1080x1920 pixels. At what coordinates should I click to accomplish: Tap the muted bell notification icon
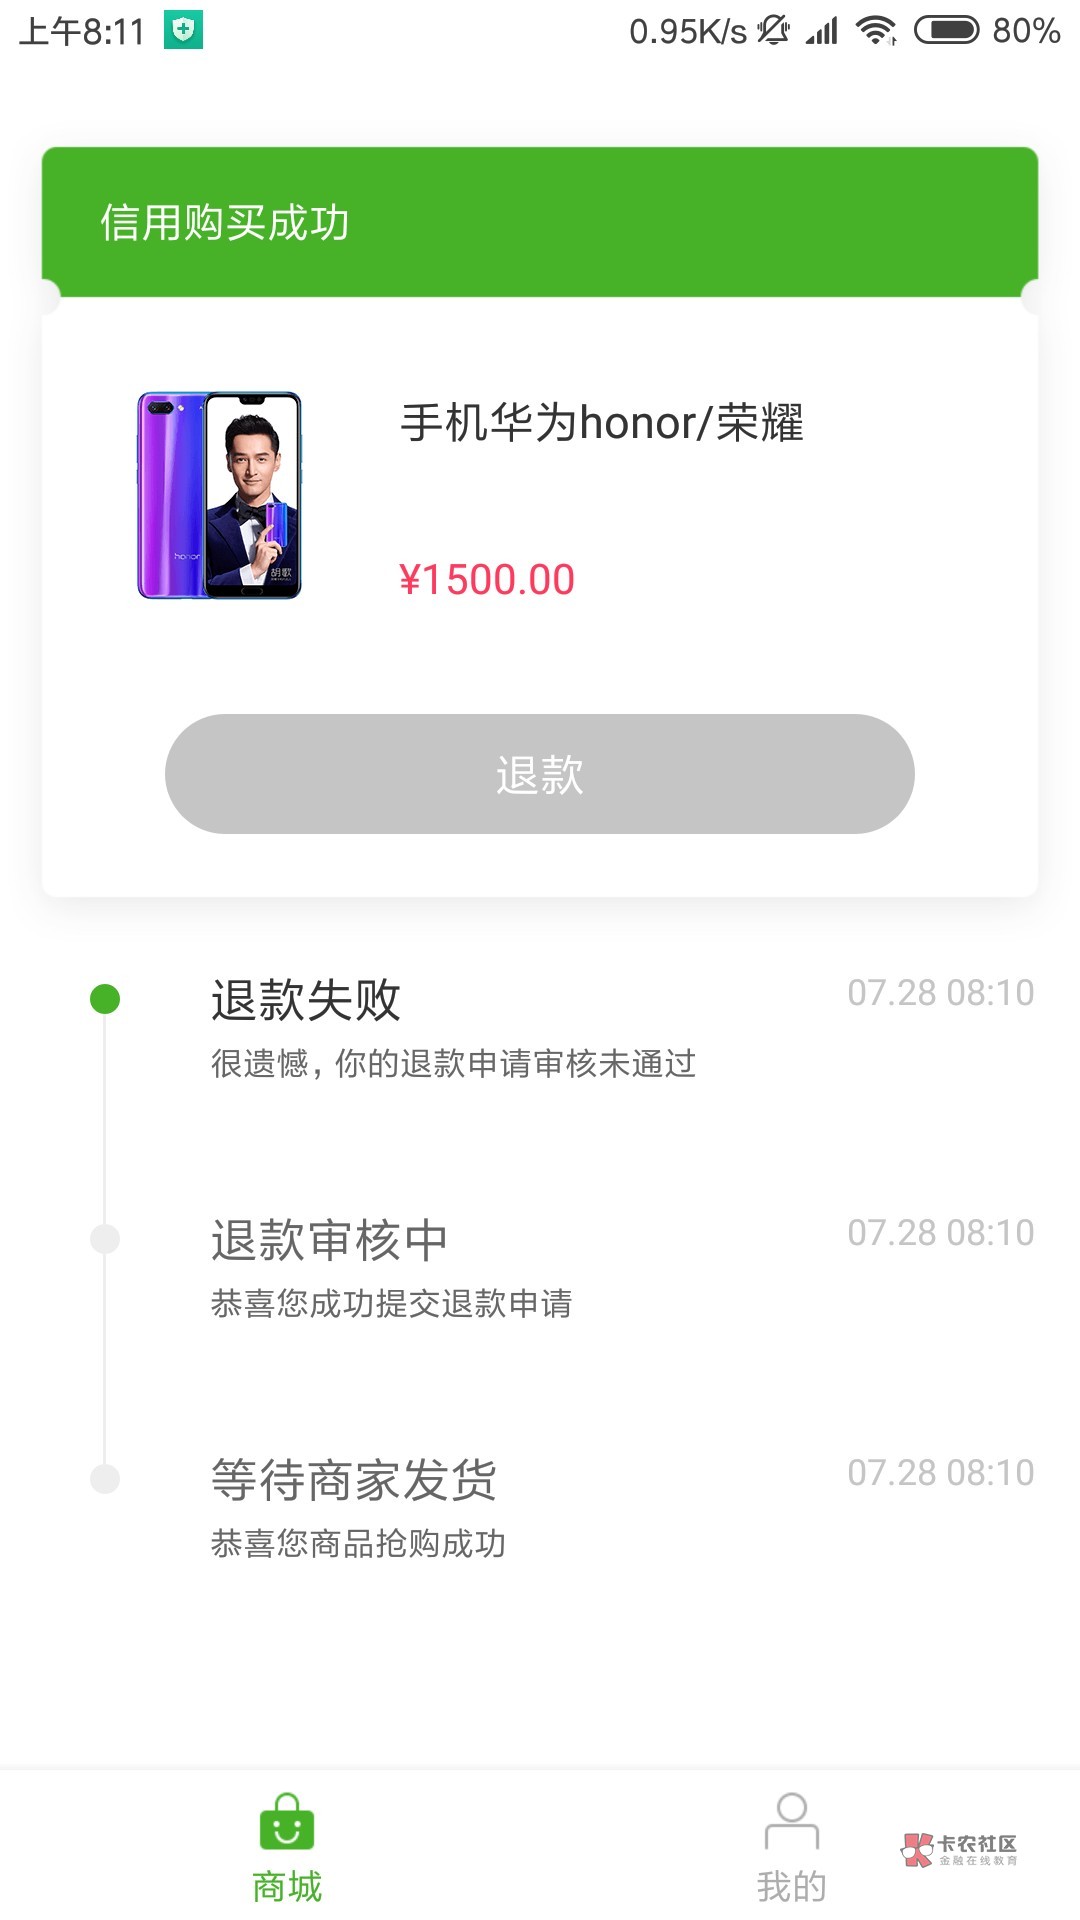click(x=773, y=31)
